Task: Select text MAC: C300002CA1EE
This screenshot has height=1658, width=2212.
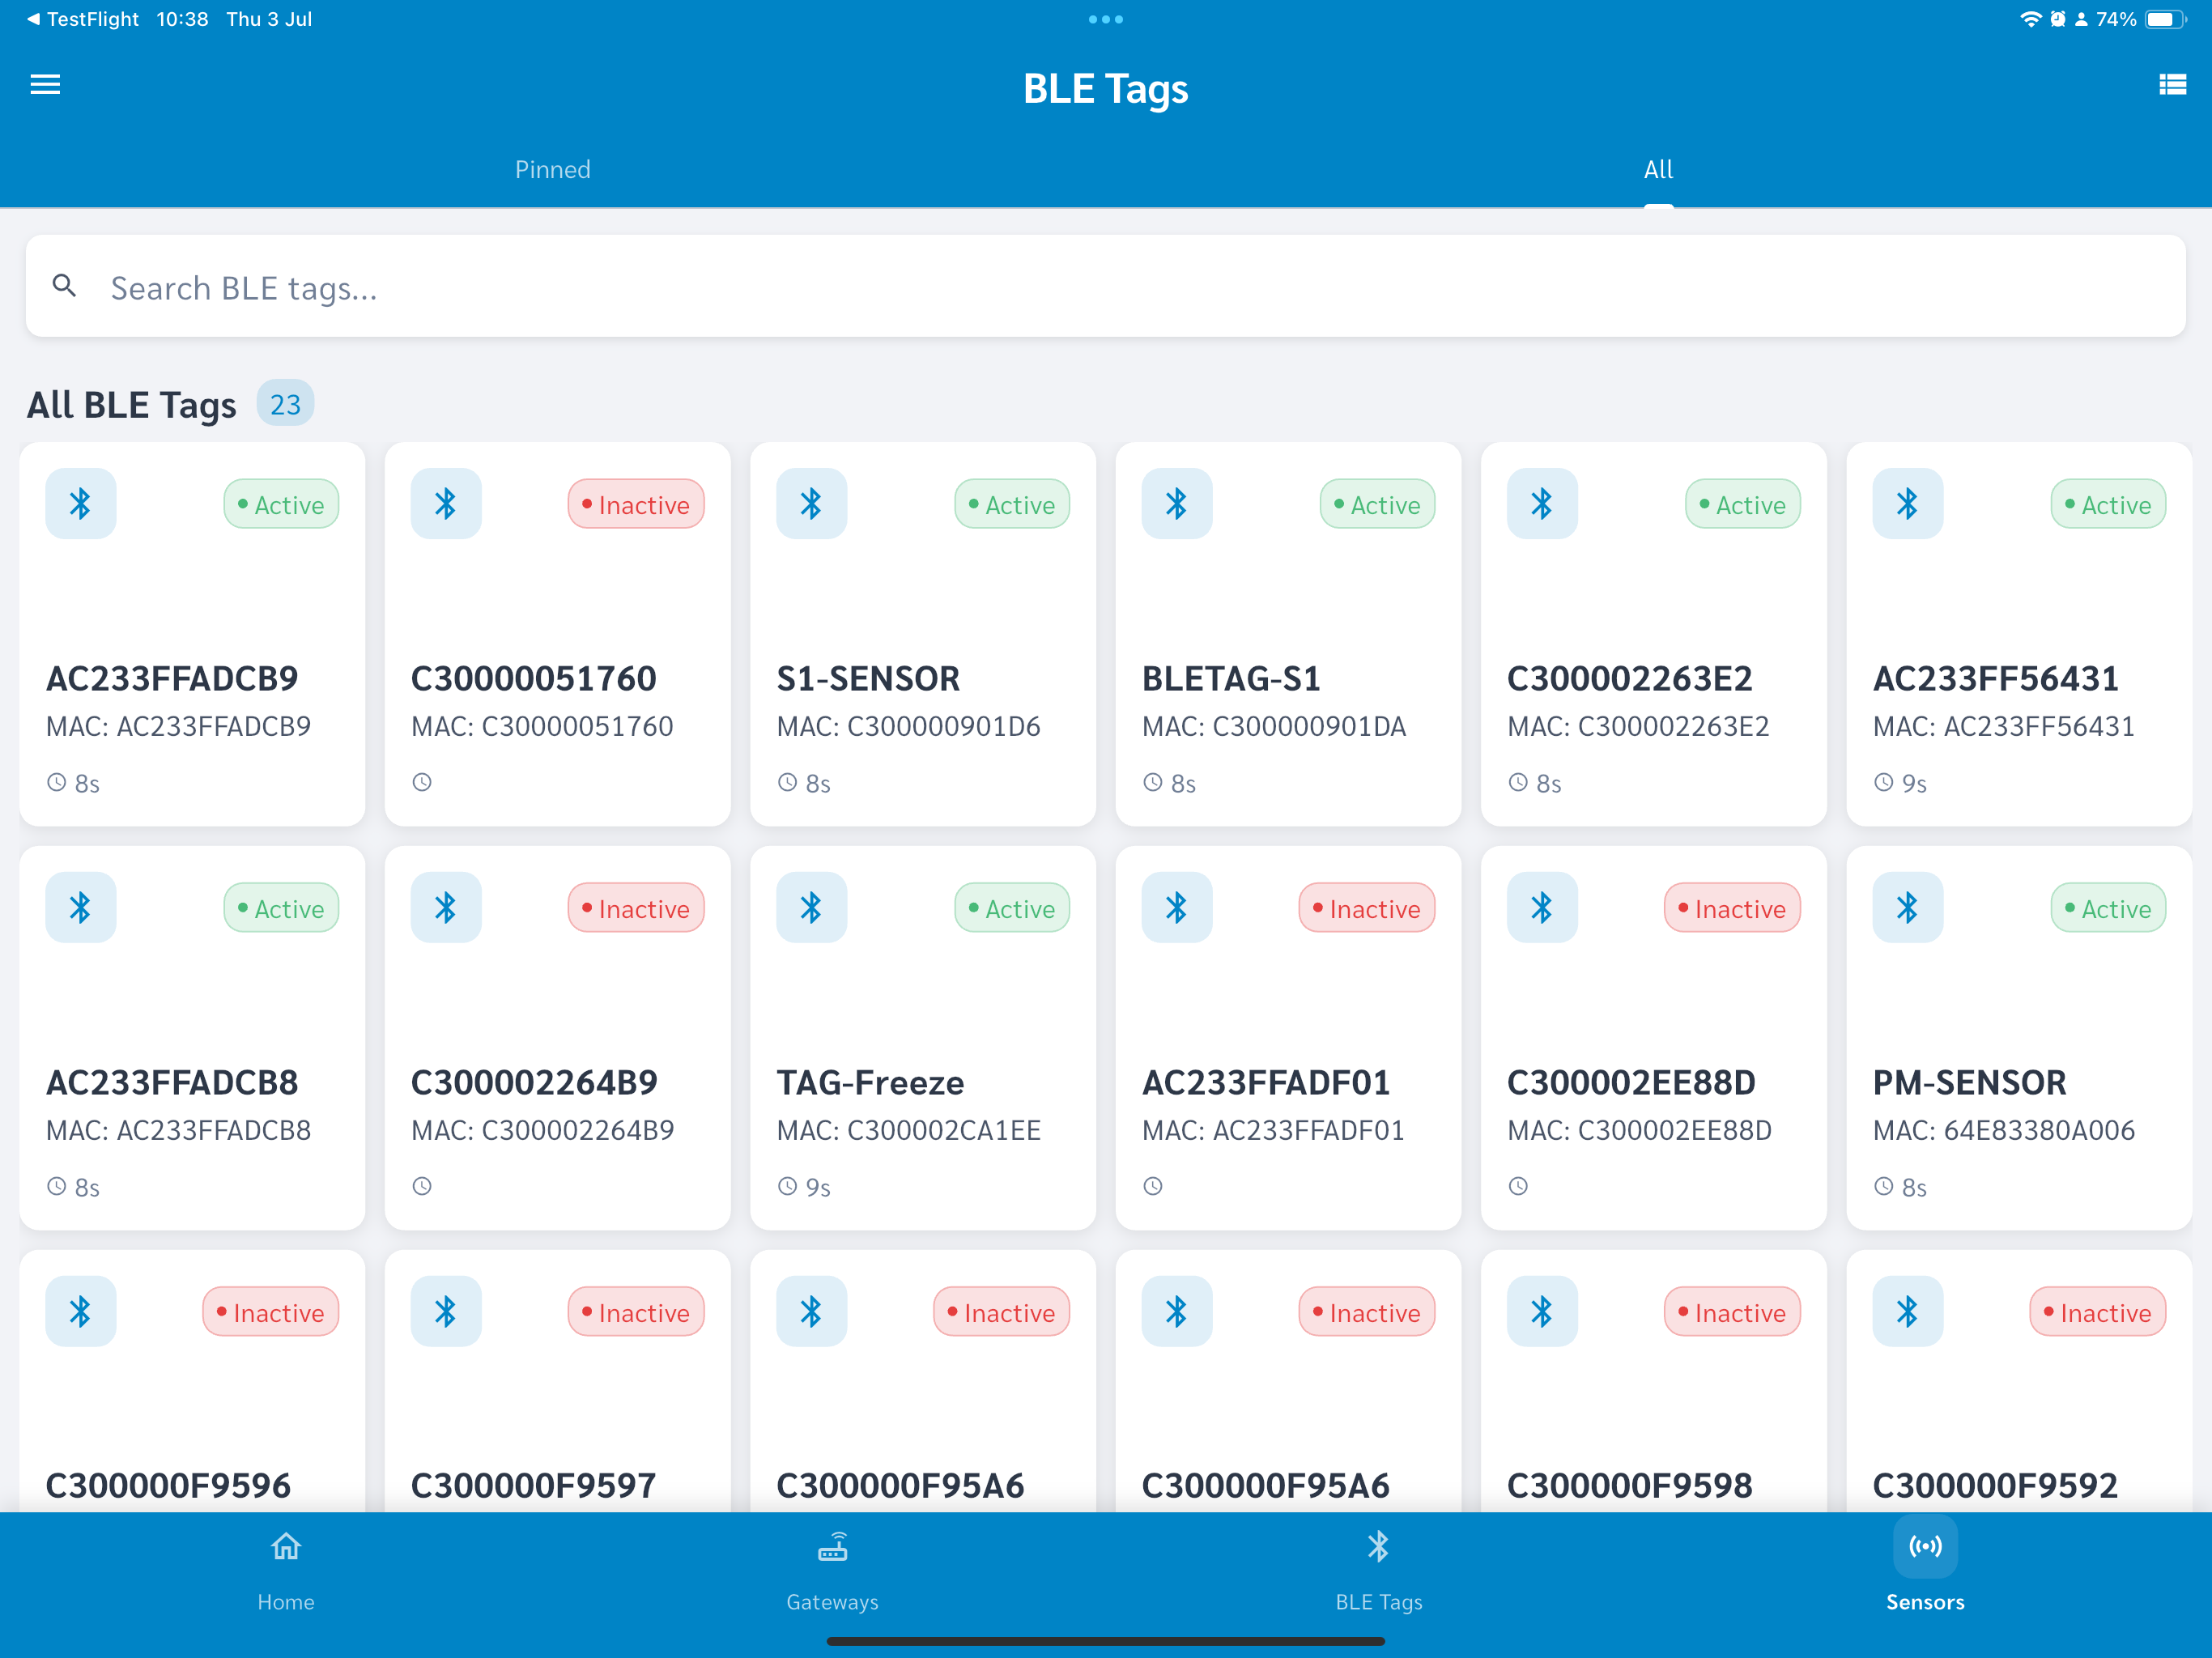Action: [909, 1131]
